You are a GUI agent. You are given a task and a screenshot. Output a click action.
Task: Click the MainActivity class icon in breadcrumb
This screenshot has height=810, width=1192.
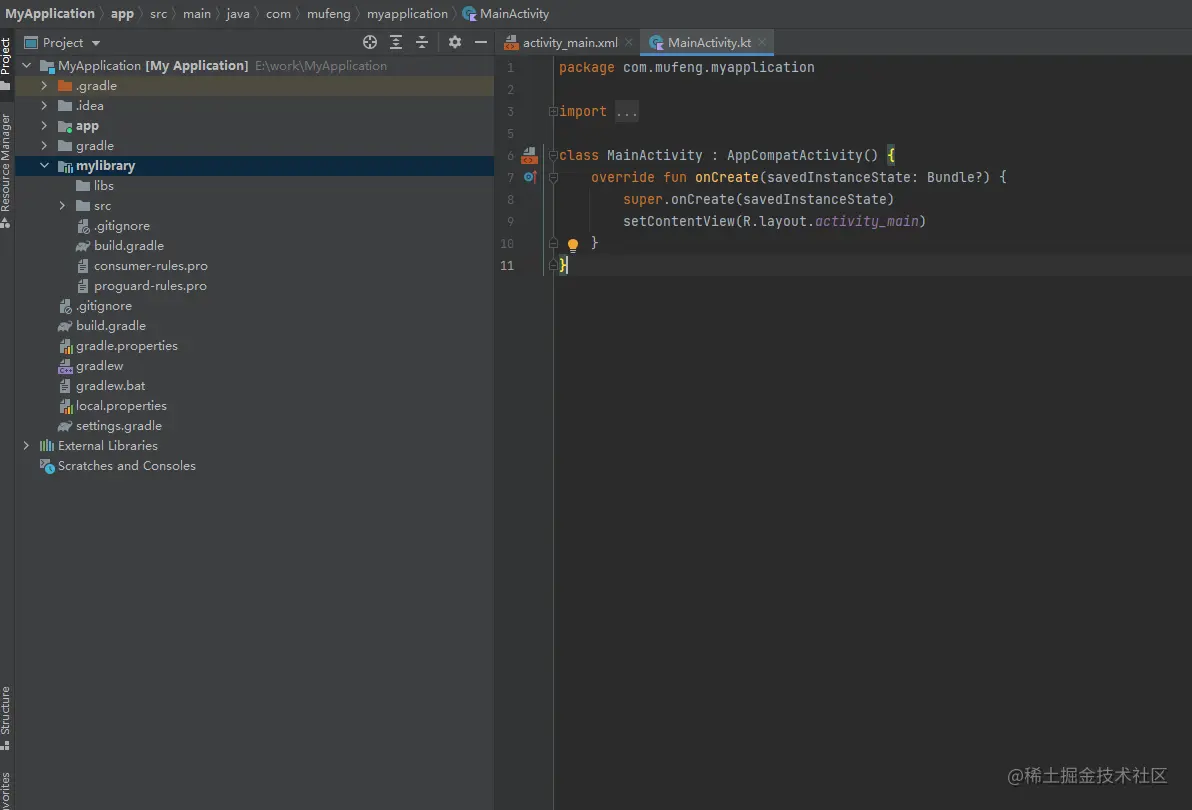pyautogui.click(x=469, y=14)
